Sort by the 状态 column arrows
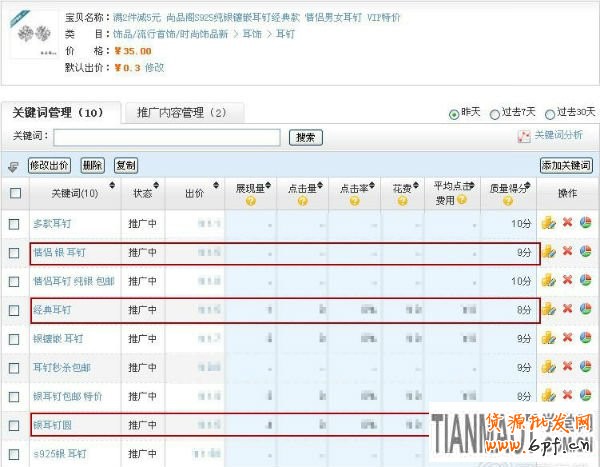The image size is (600, 467). [x=158, y=187]
